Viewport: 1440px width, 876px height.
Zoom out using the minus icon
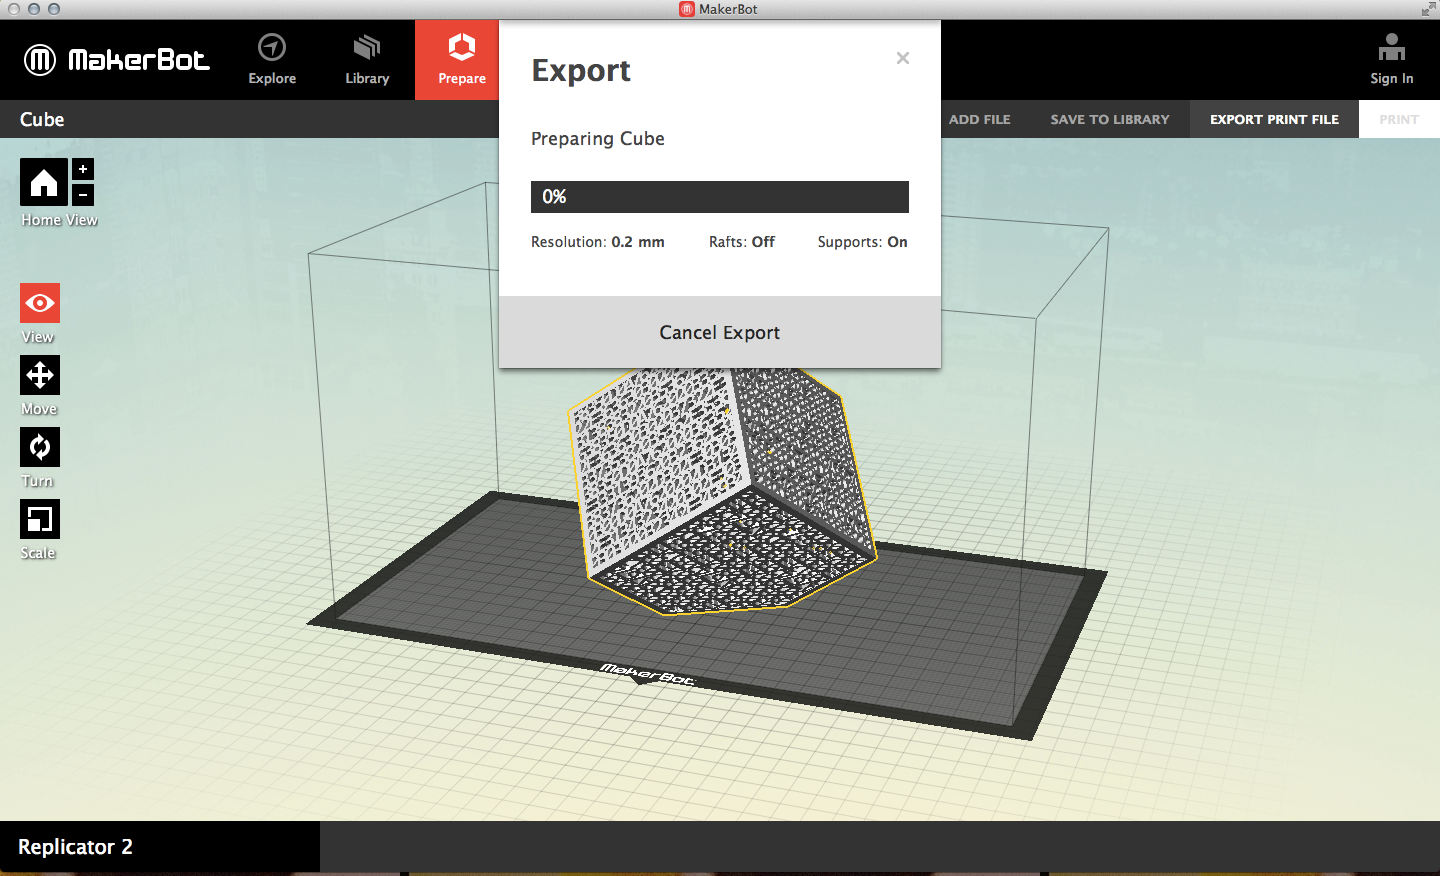(x=82, y=194)
